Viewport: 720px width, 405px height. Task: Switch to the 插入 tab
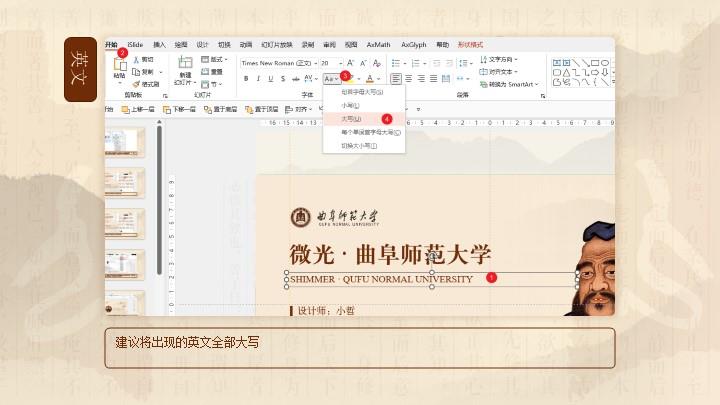tap(159, 45)
